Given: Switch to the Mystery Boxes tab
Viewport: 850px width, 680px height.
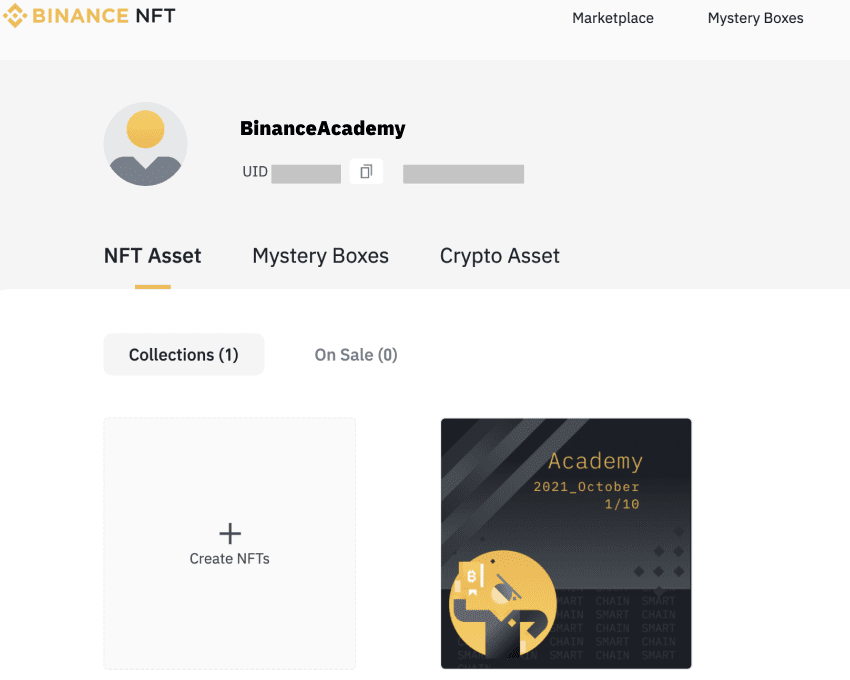Looking at the screenshot, I should [x=320, y=255].
